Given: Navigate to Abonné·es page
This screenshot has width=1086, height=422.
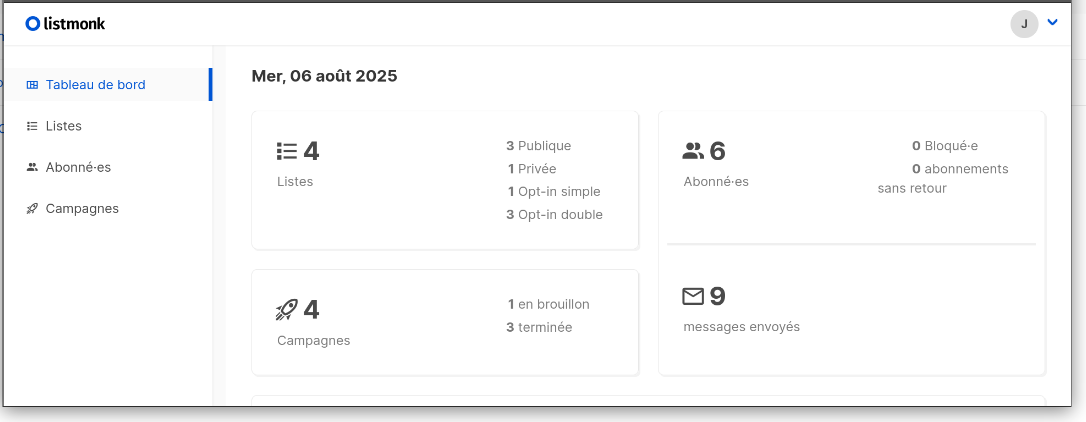Looking at the screenshot, I should [78, 167].
